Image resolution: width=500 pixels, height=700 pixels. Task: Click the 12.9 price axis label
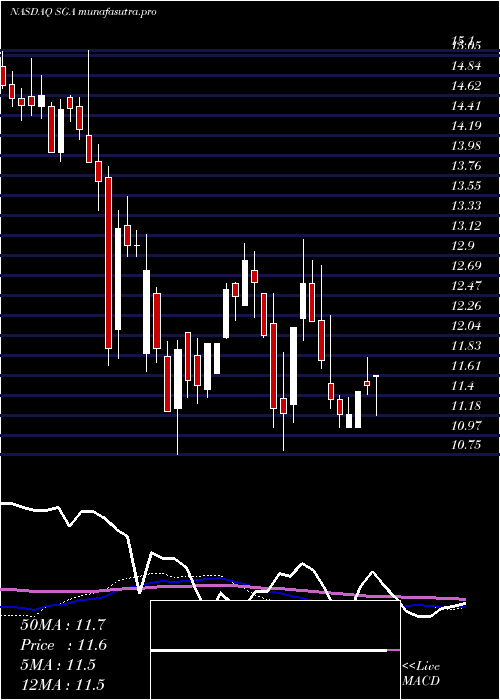coord(462,246)
